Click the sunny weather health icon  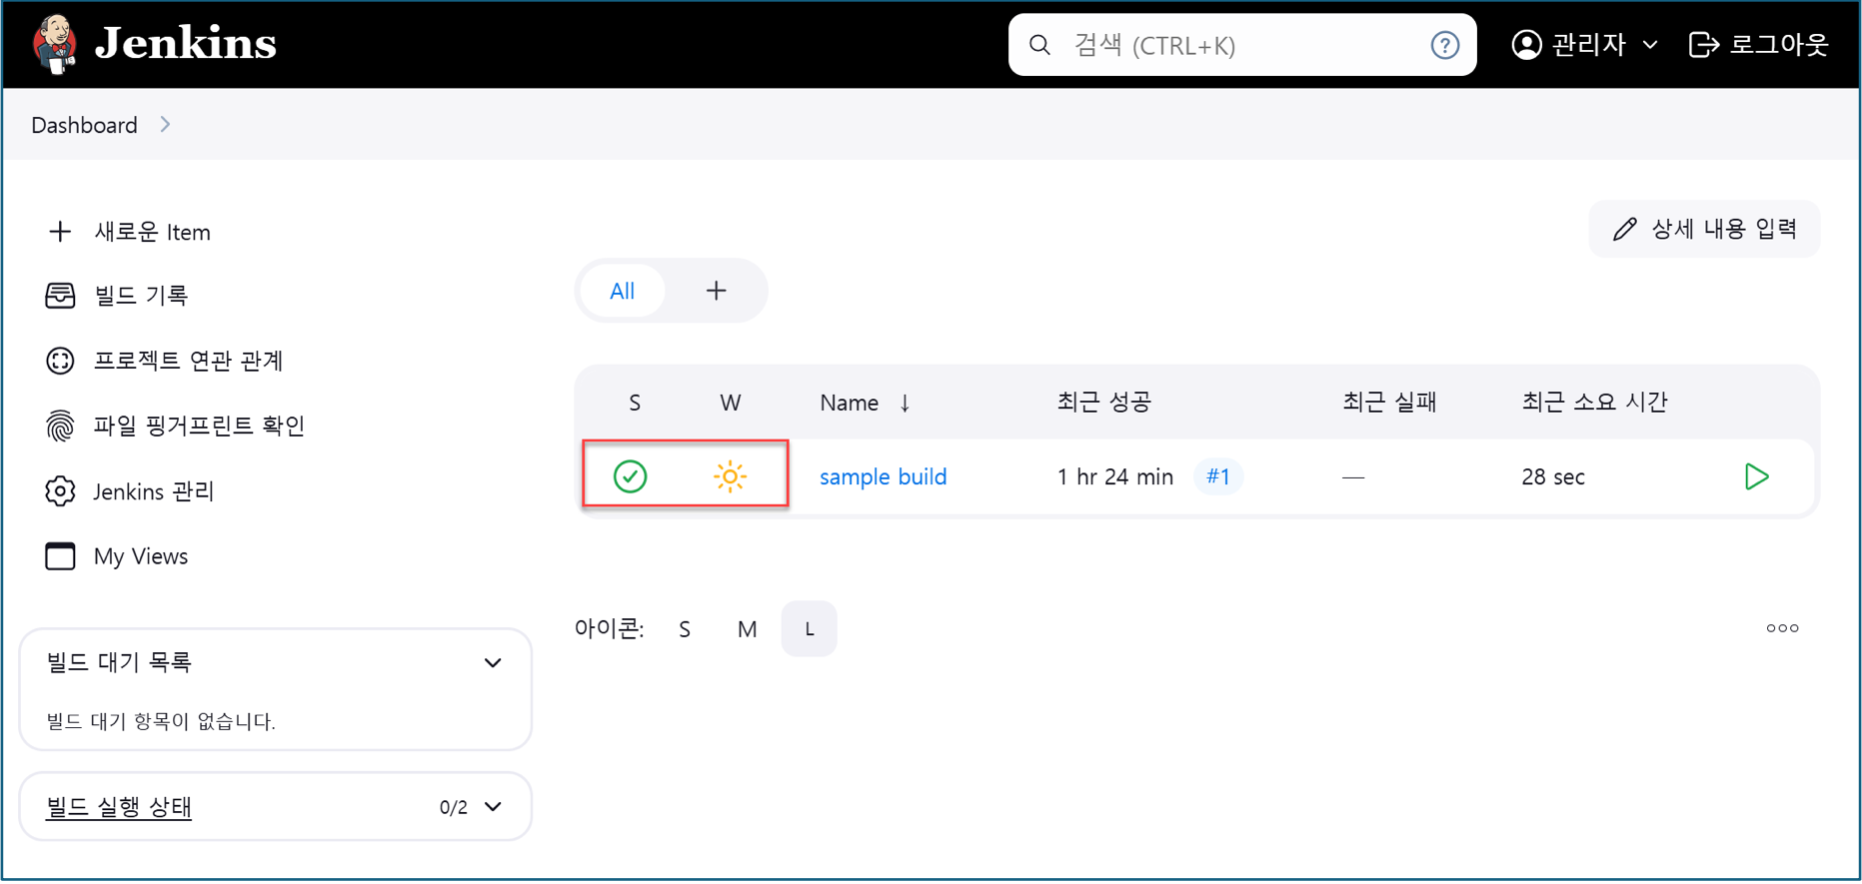click(x=730, y=477)
